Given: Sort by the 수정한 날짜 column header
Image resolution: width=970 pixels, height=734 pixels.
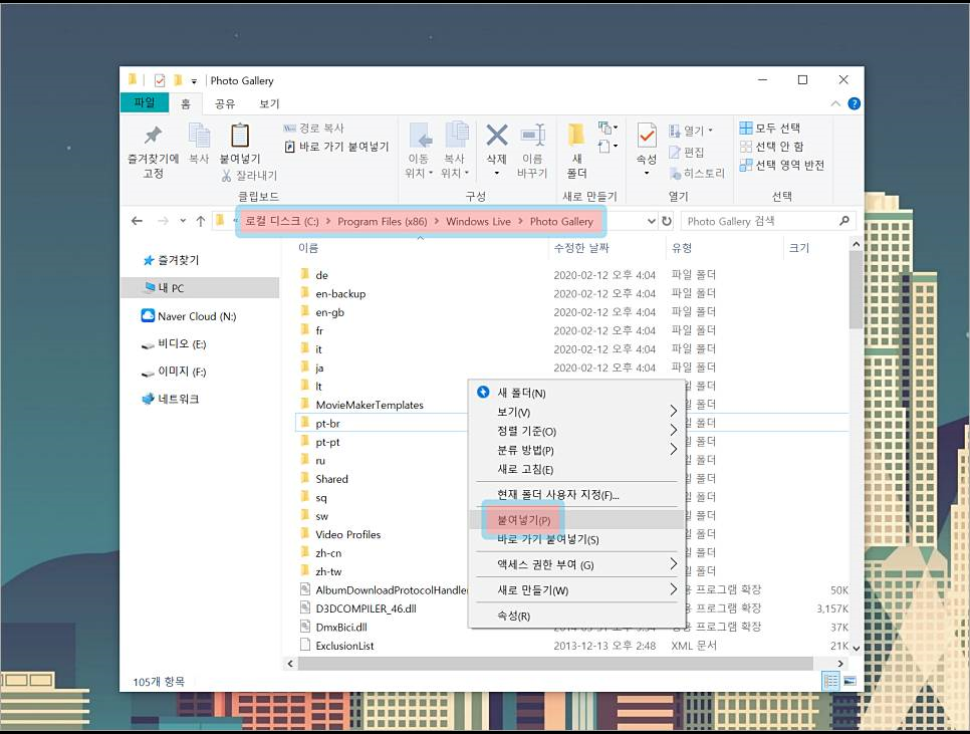Looking at the screenshot, I should coord(581,248).
